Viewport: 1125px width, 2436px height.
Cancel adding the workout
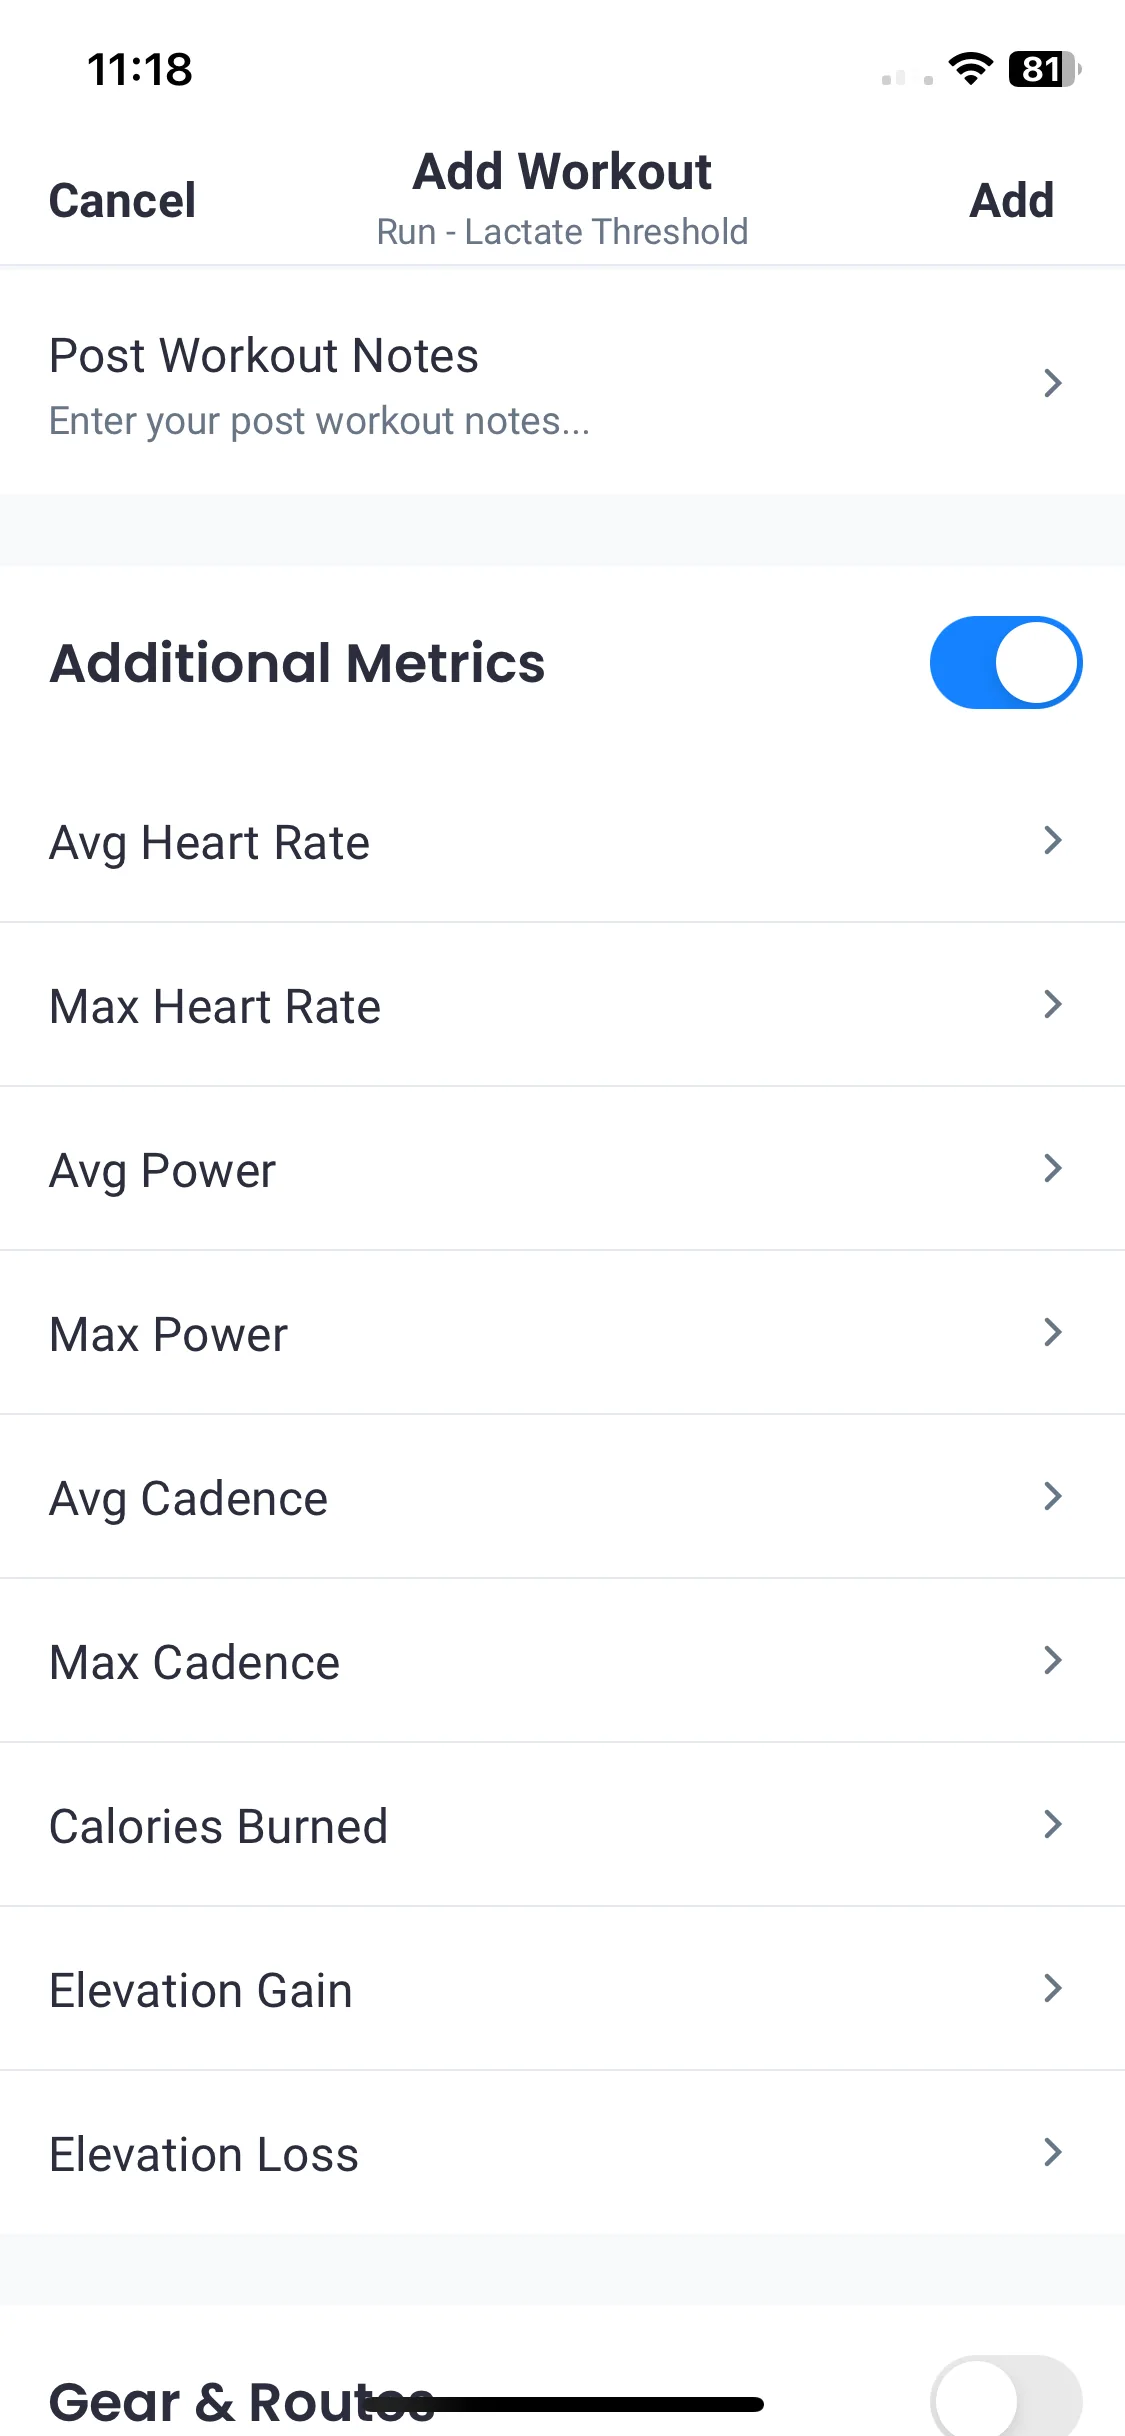click(122, 200)
